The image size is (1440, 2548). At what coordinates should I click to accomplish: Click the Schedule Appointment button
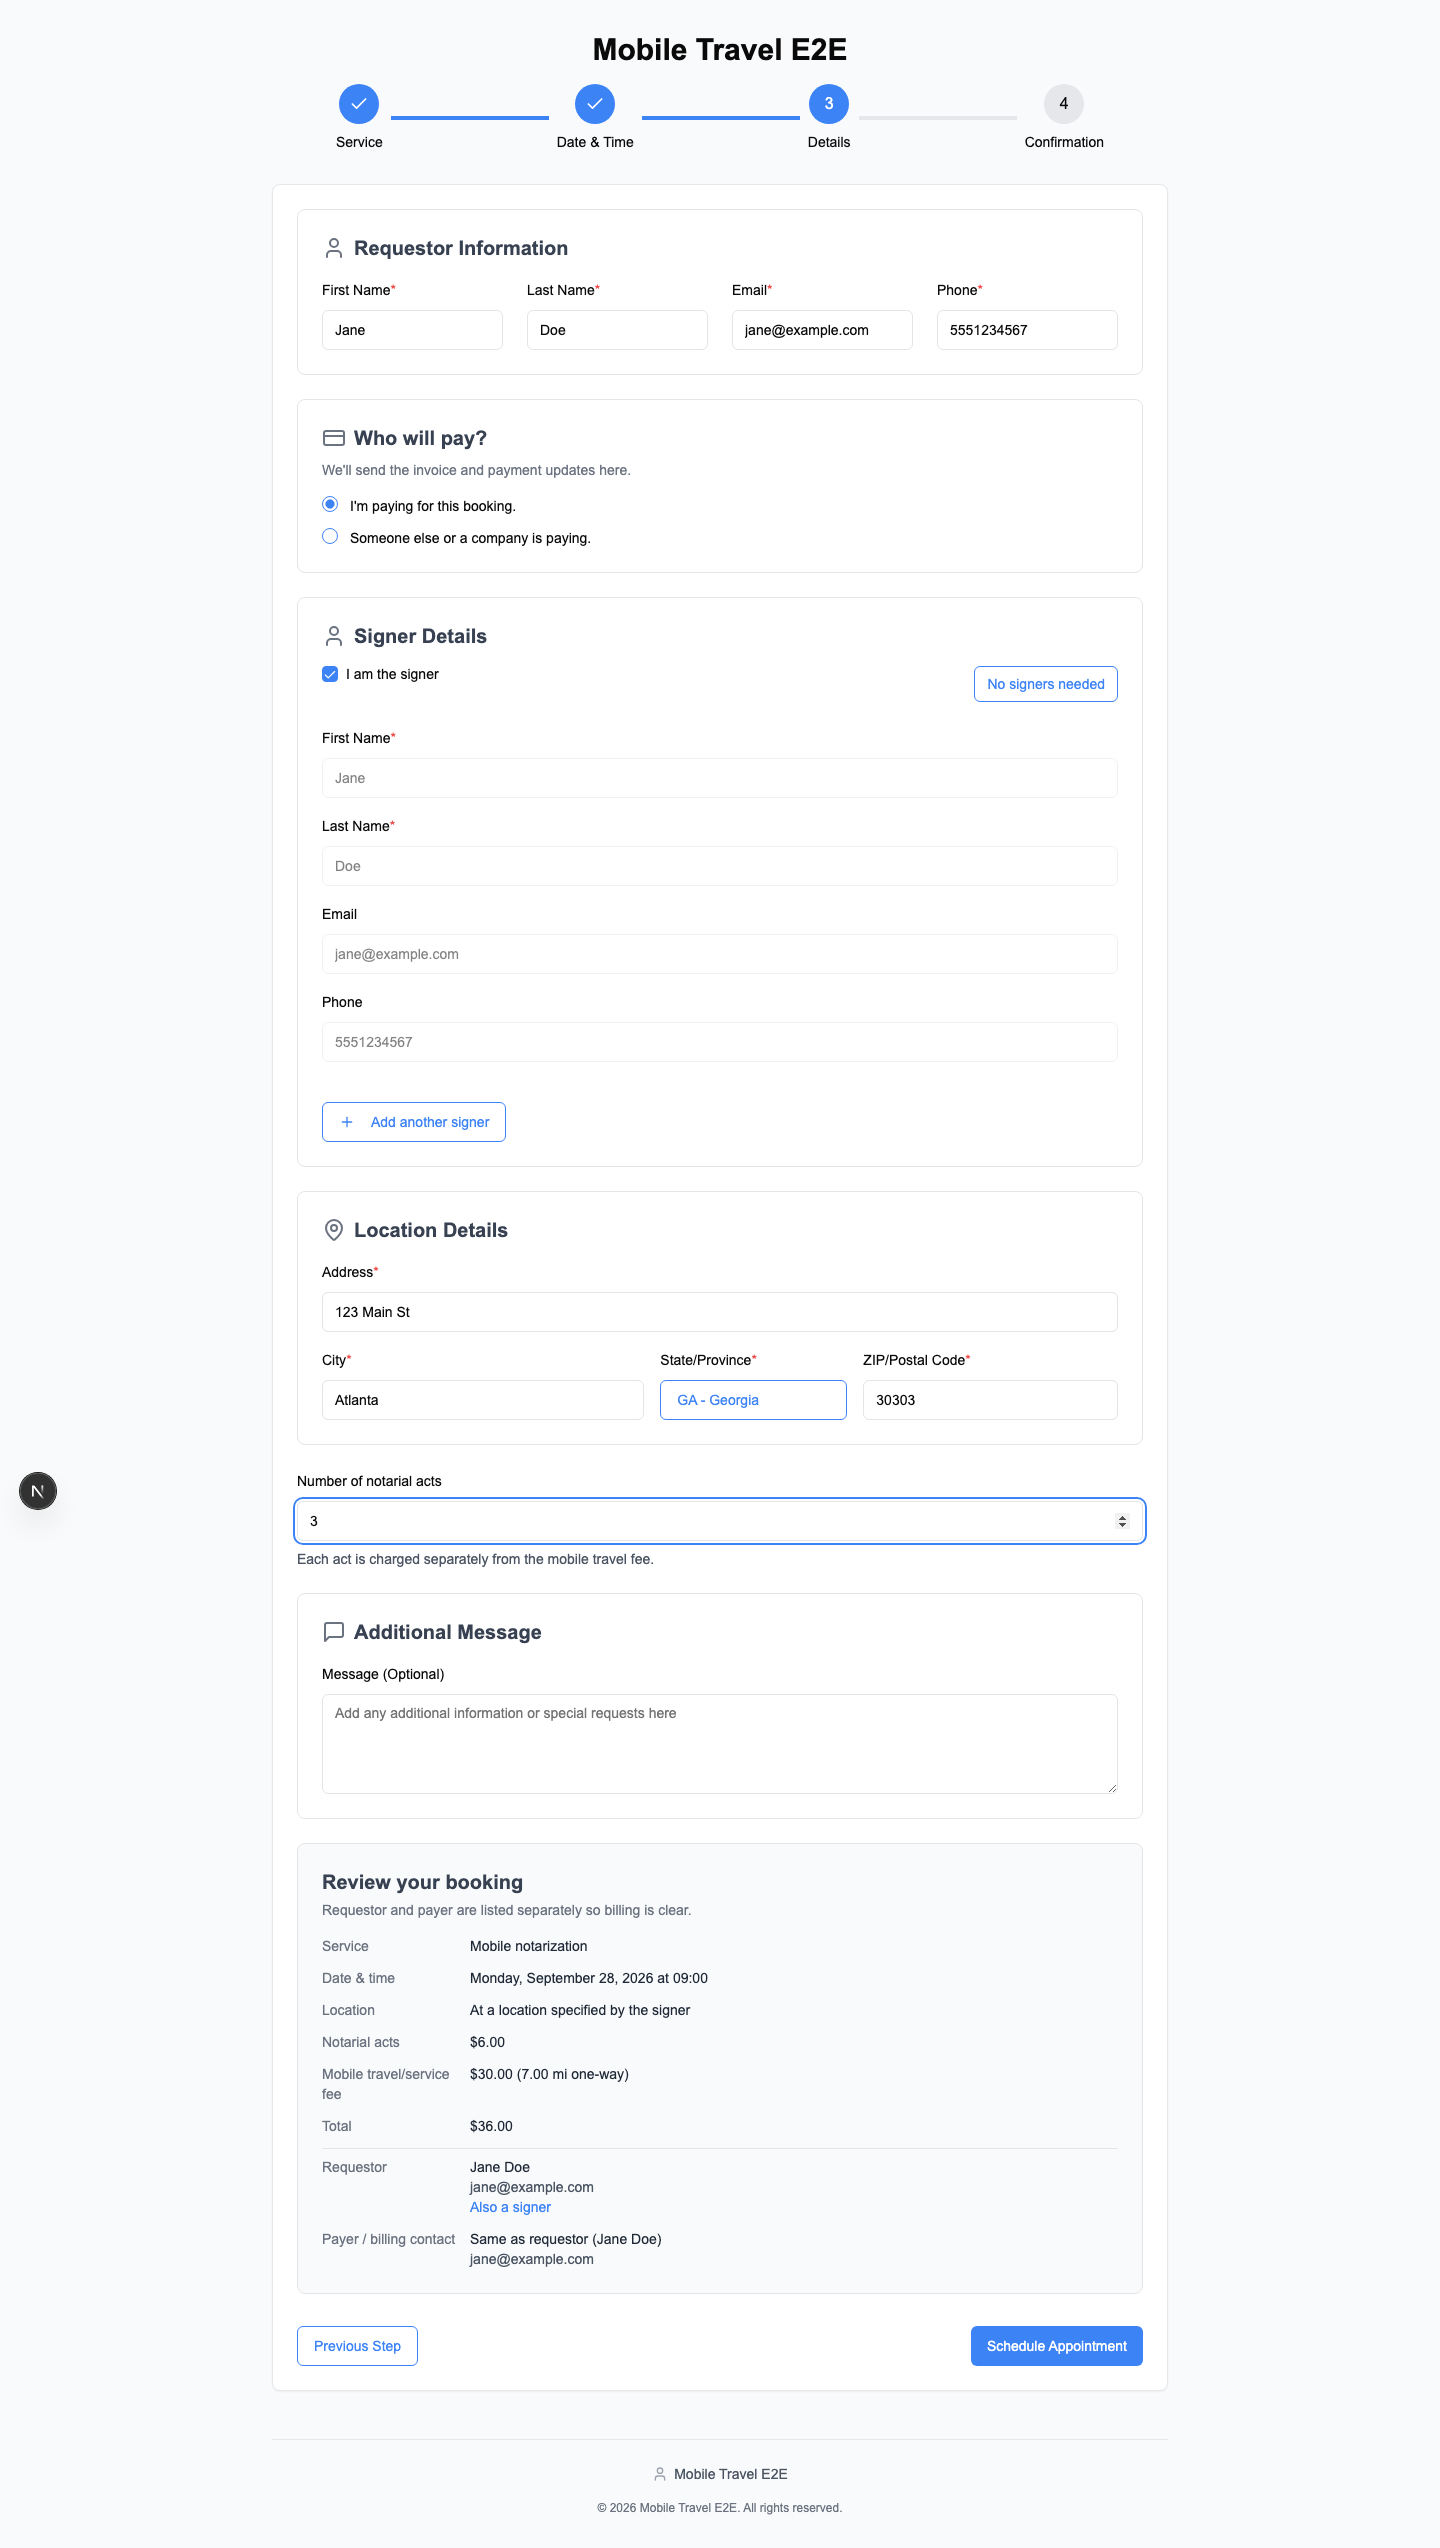tap(1057, 2346)
